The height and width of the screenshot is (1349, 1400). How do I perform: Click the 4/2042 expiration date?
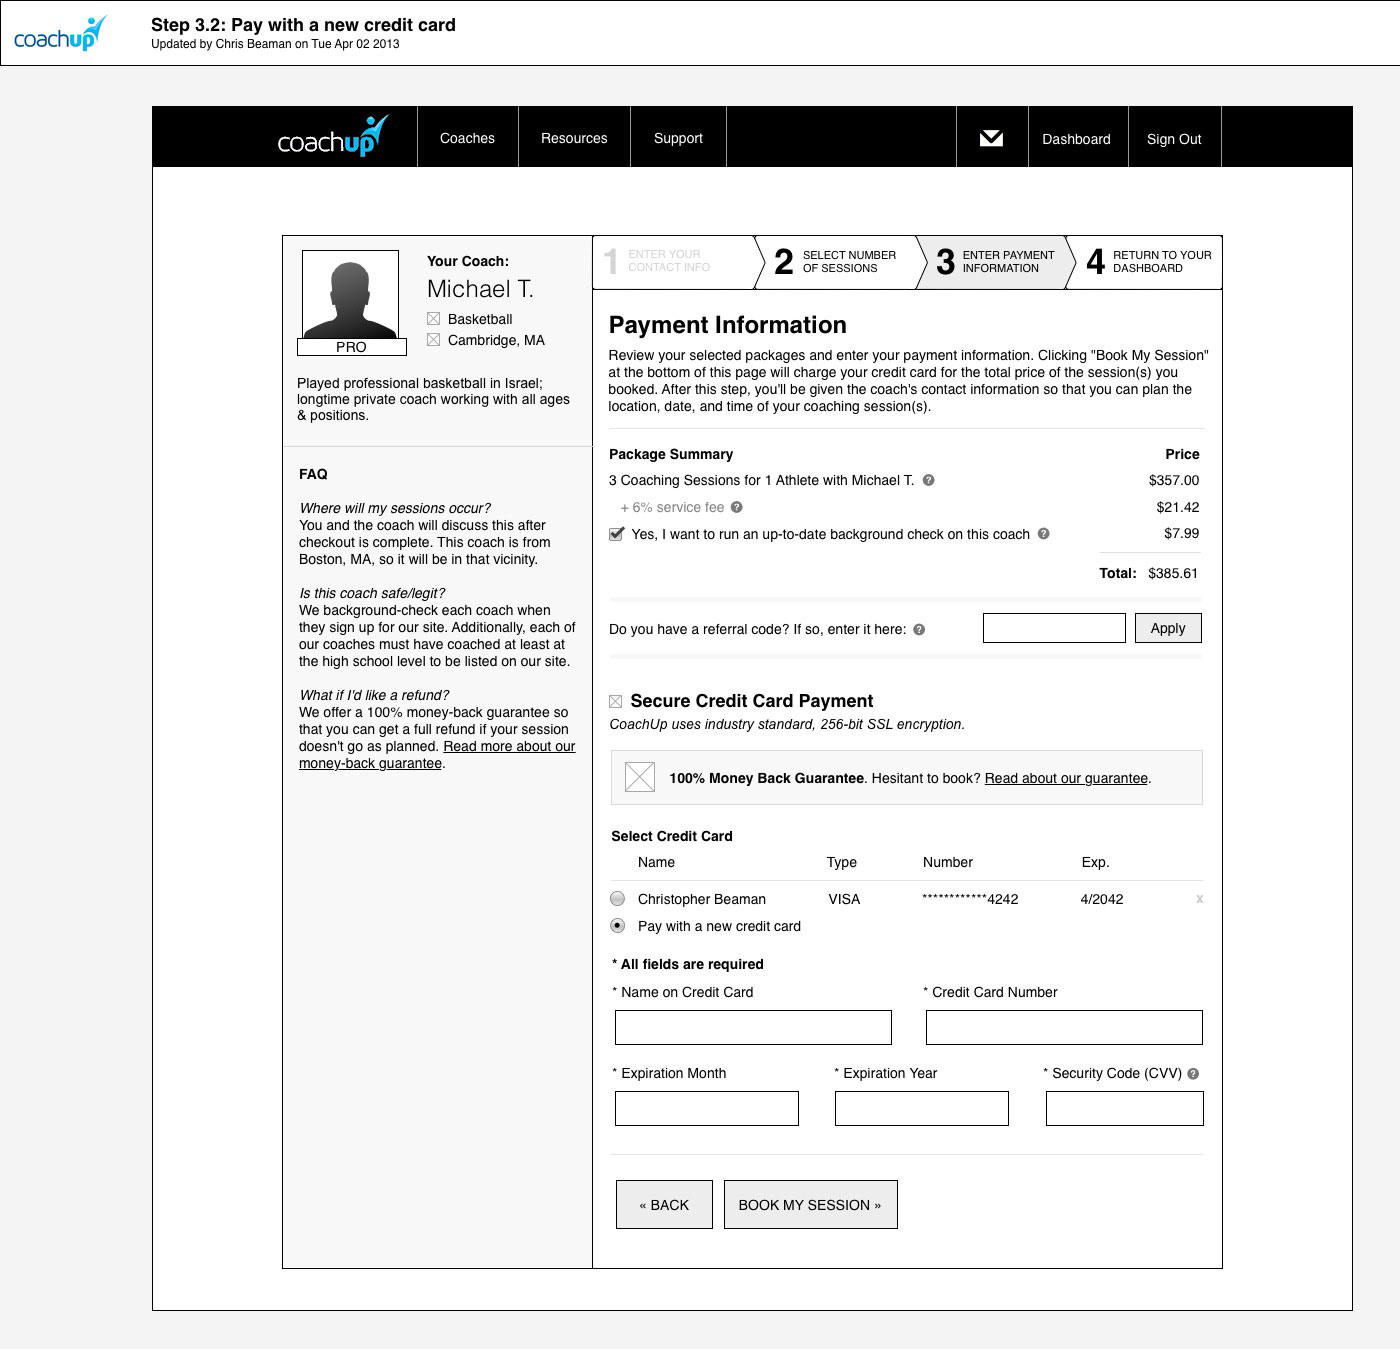[1102, 899]
